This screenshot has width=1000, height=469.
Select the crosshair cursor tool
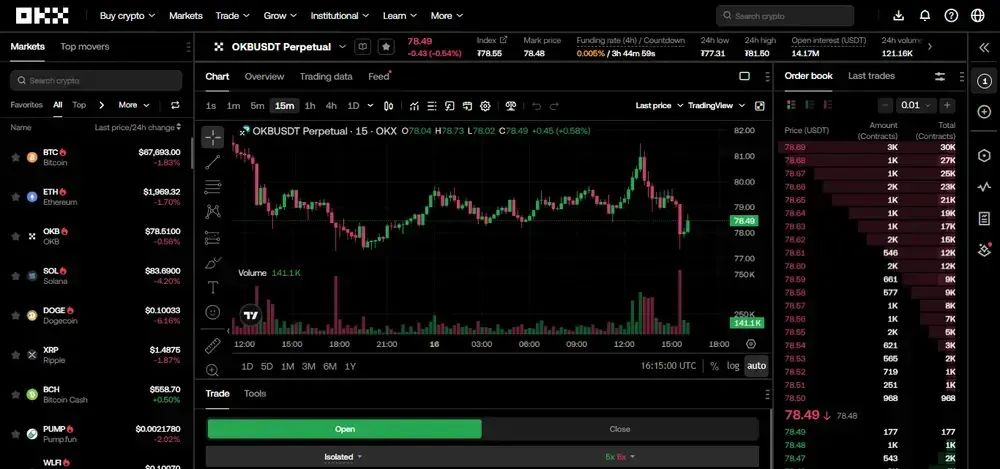[x=212, y=137]
